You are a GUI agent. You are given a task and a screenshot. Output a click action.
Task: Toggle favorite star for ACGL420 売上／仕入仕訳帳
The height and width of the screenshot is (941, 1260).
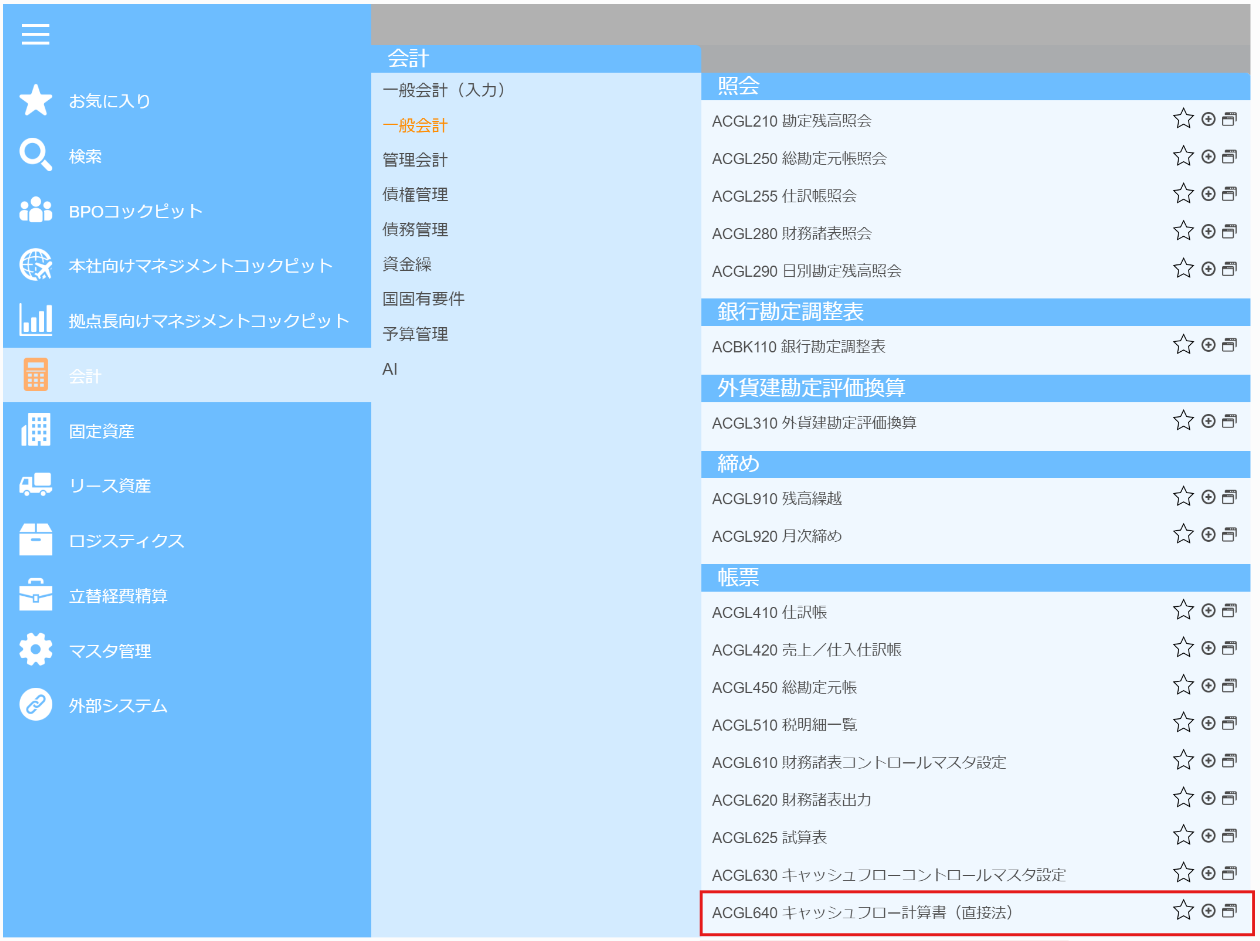(1184, 648)
